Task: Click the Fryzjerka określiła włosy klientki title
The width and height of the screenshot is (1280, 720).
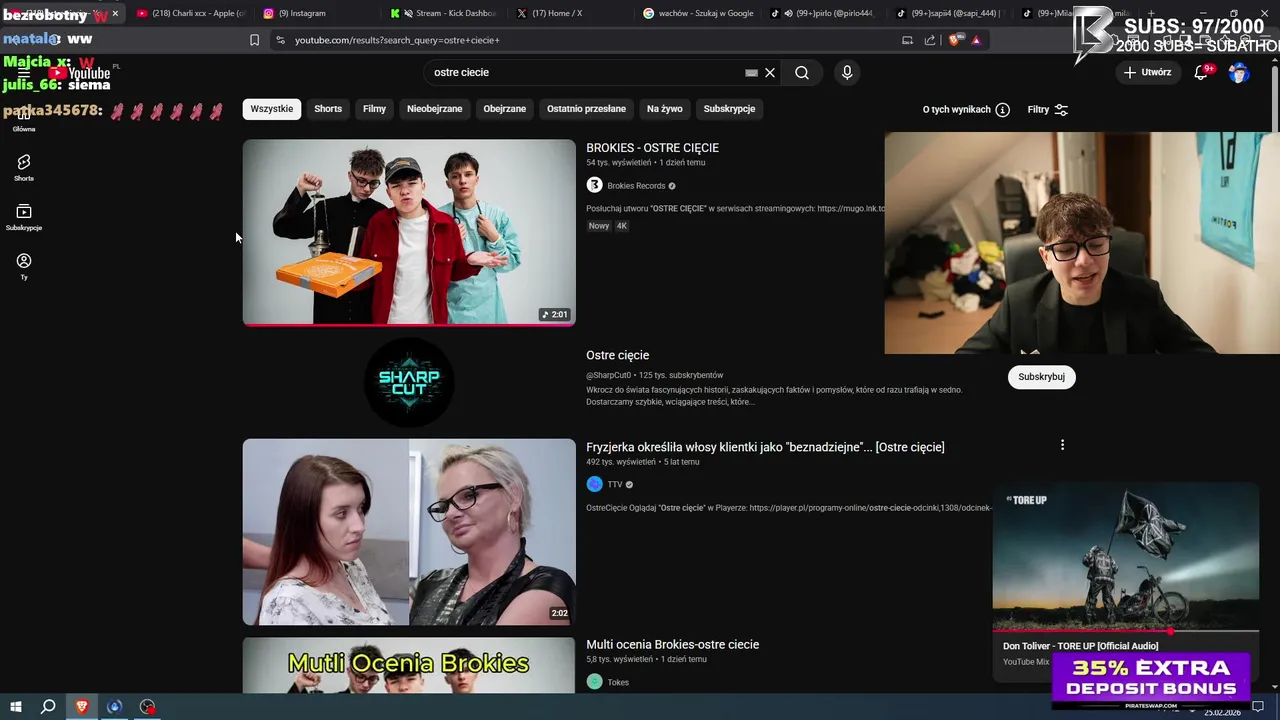Action: (x=765, y=447)
